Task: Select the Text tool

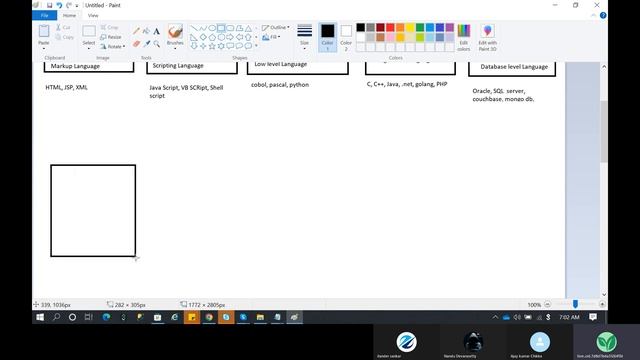Action: 156,31
